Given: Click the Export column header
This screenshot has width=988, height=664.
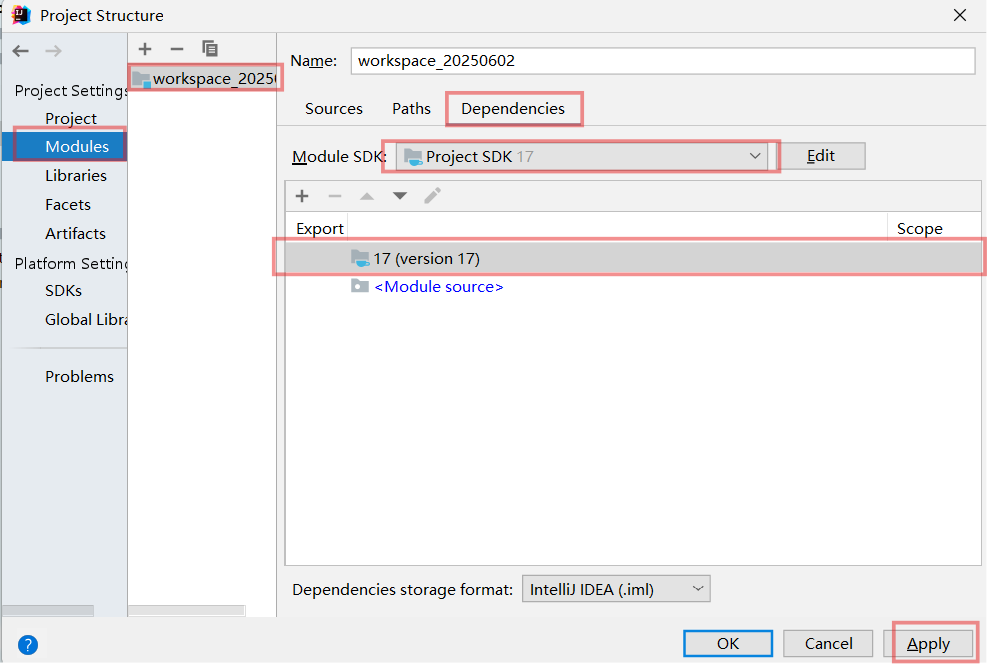Looking at the screenshot, I should click(319, 228).
